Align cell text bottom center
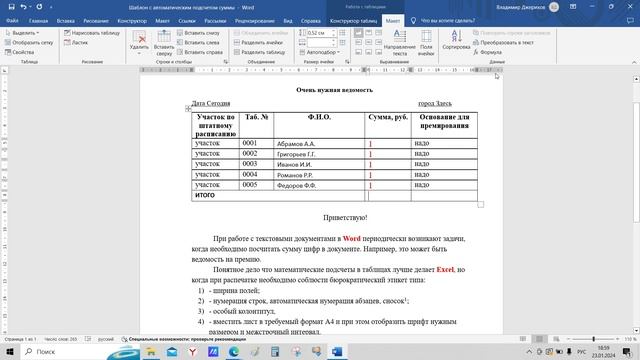The width and height of the screenshot is (640, 360). [x=369, y=52]
